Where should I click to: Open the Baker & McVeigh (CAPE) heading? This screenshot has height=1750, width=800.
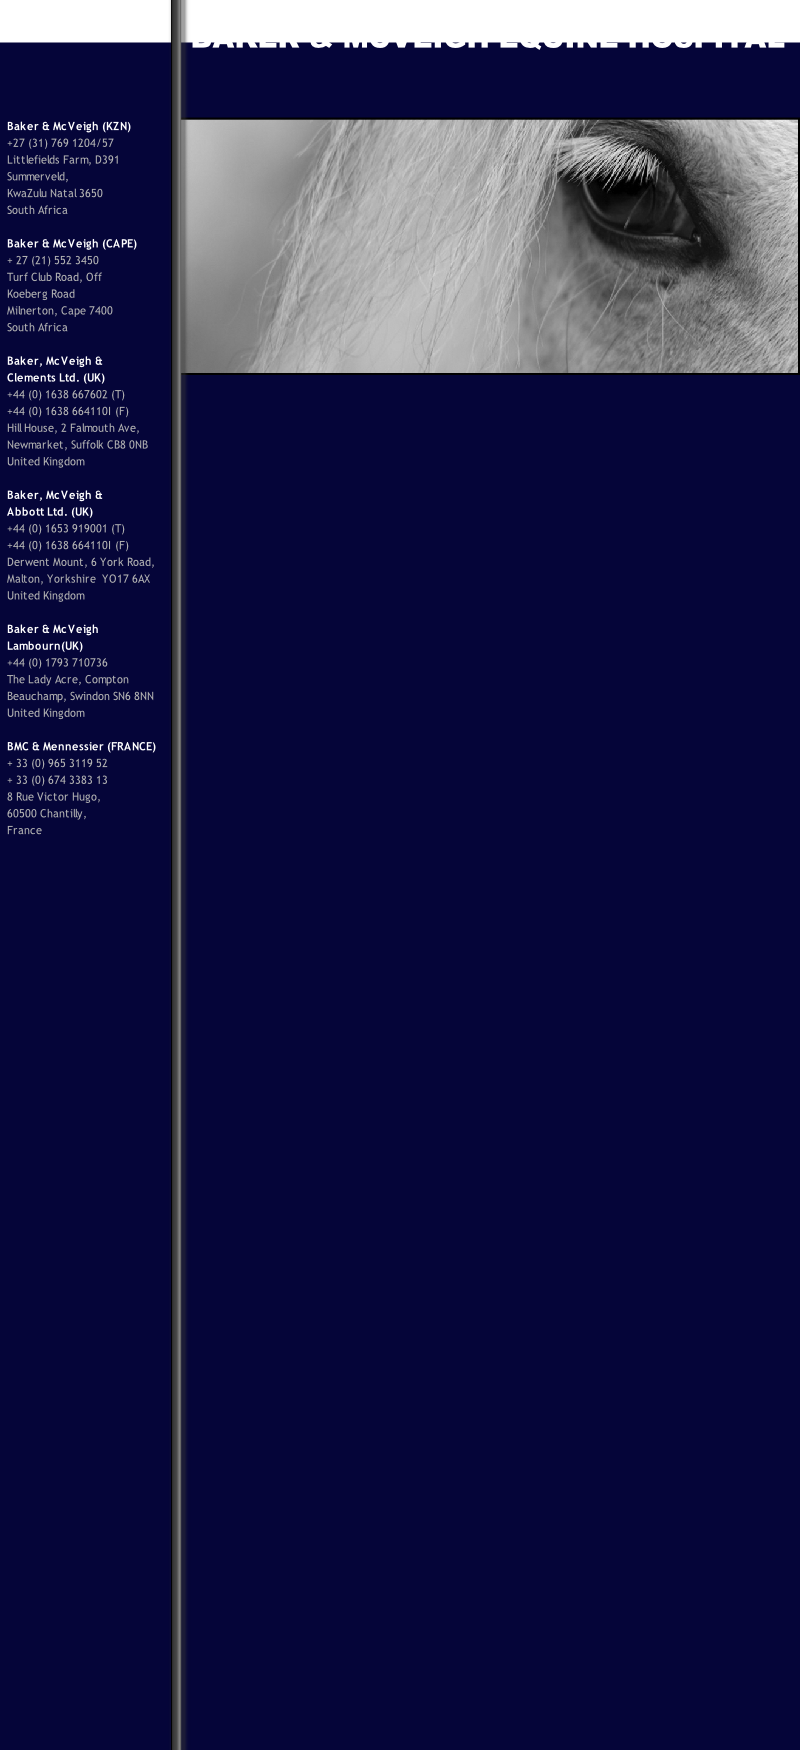pos(72,243)
